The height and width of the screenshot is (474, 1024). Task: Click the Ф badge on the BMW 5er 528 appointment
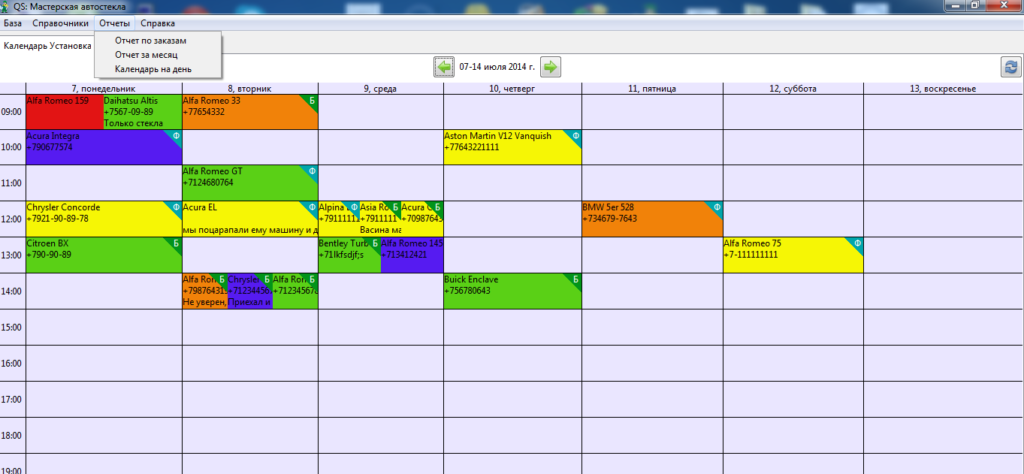click(x=716, y=207)
